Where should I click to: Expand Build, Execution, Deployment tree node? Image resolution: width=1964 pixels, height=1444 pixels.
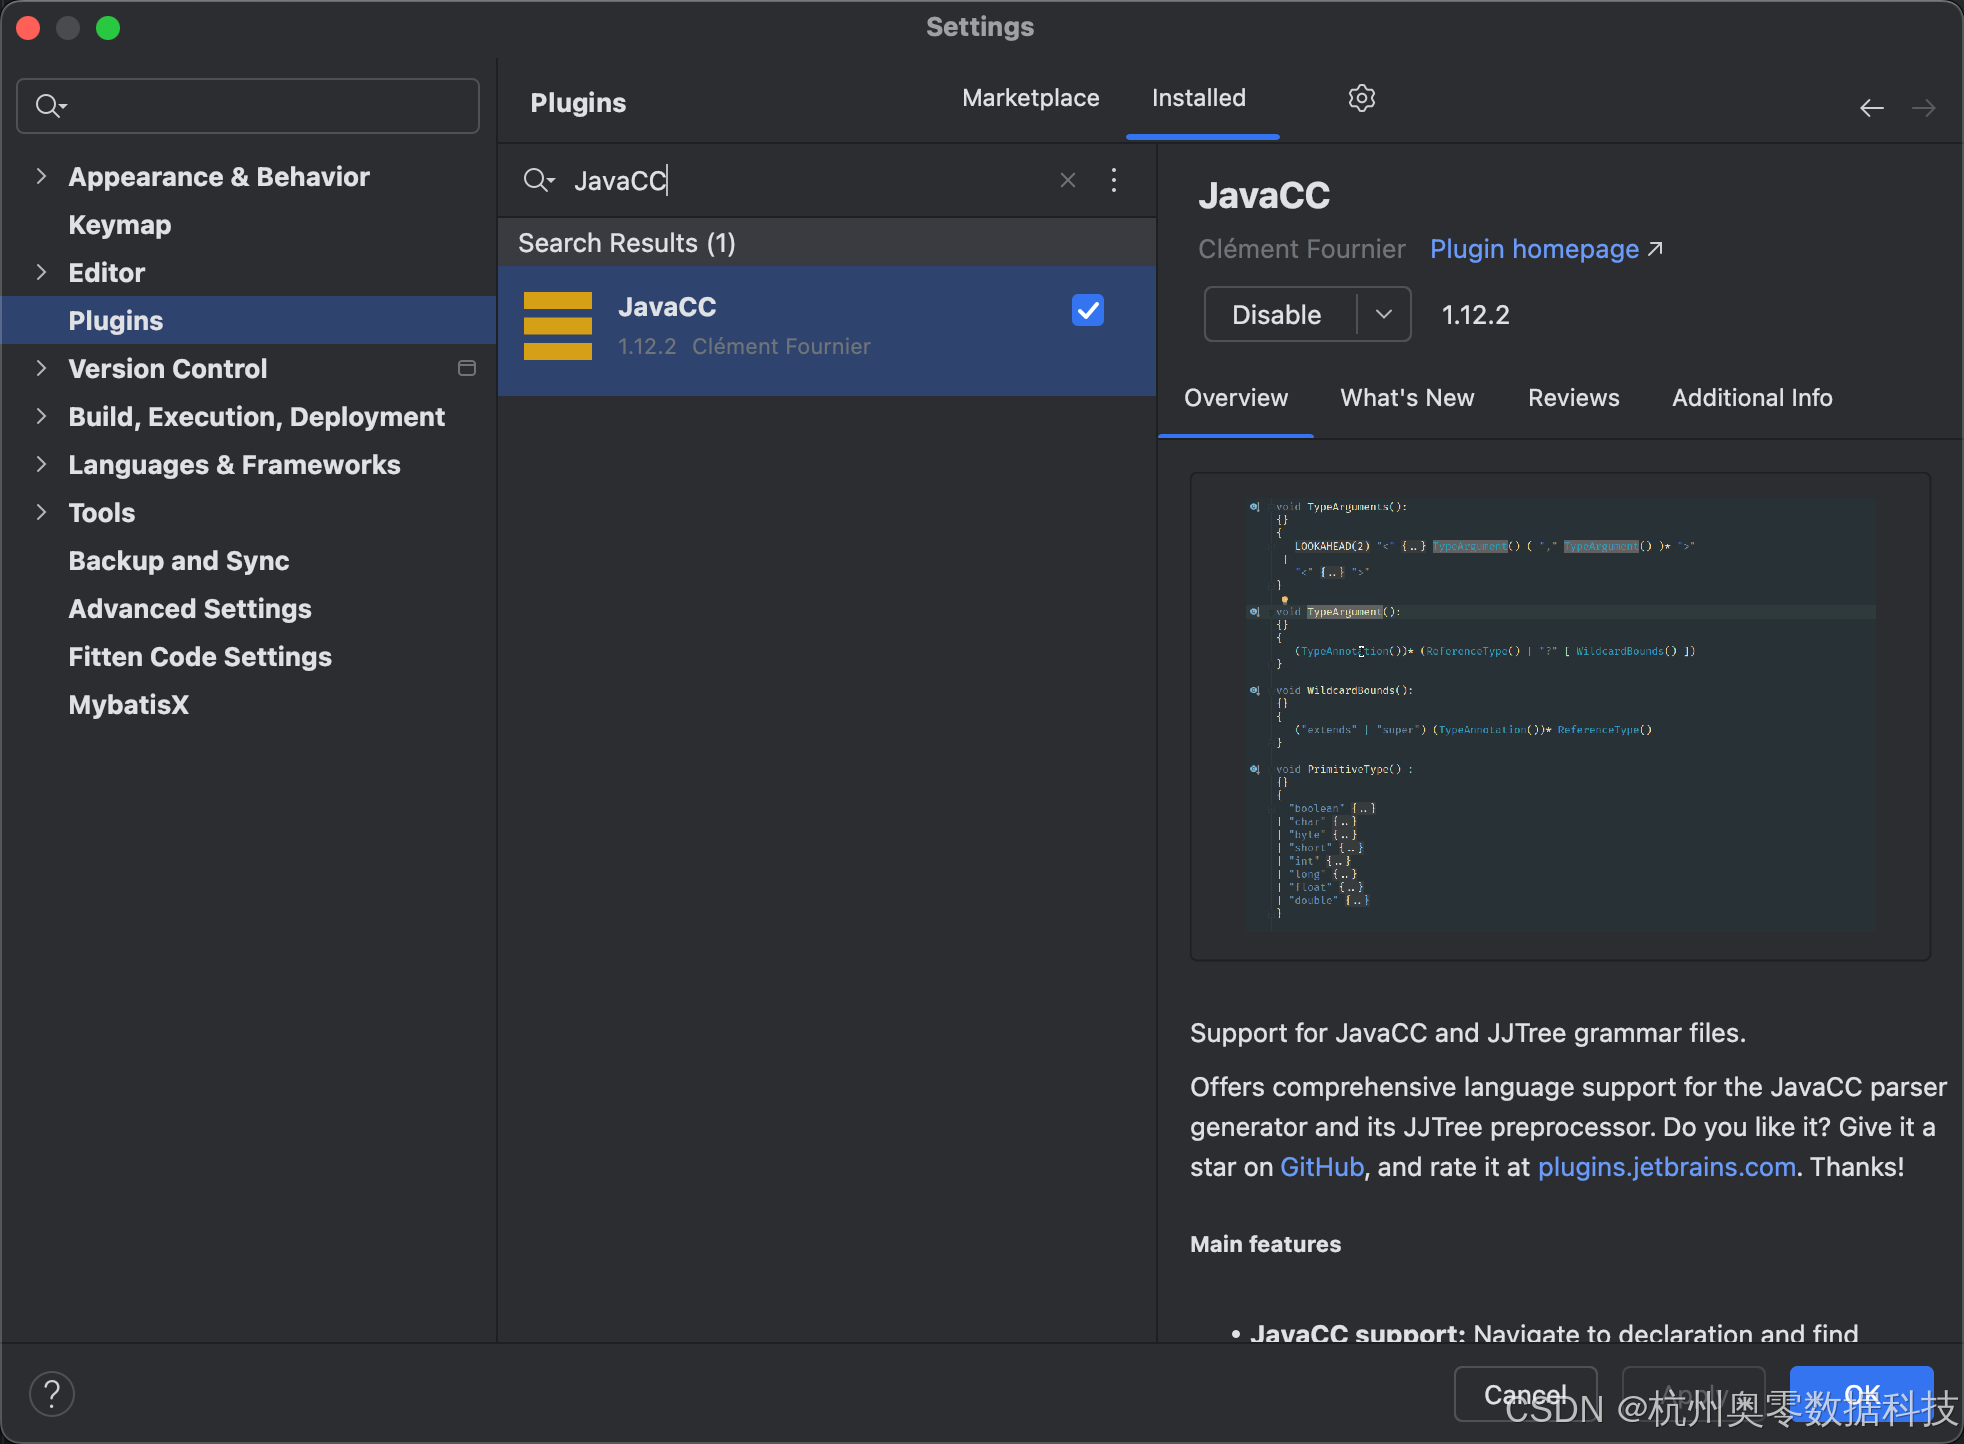coord(41,416)
